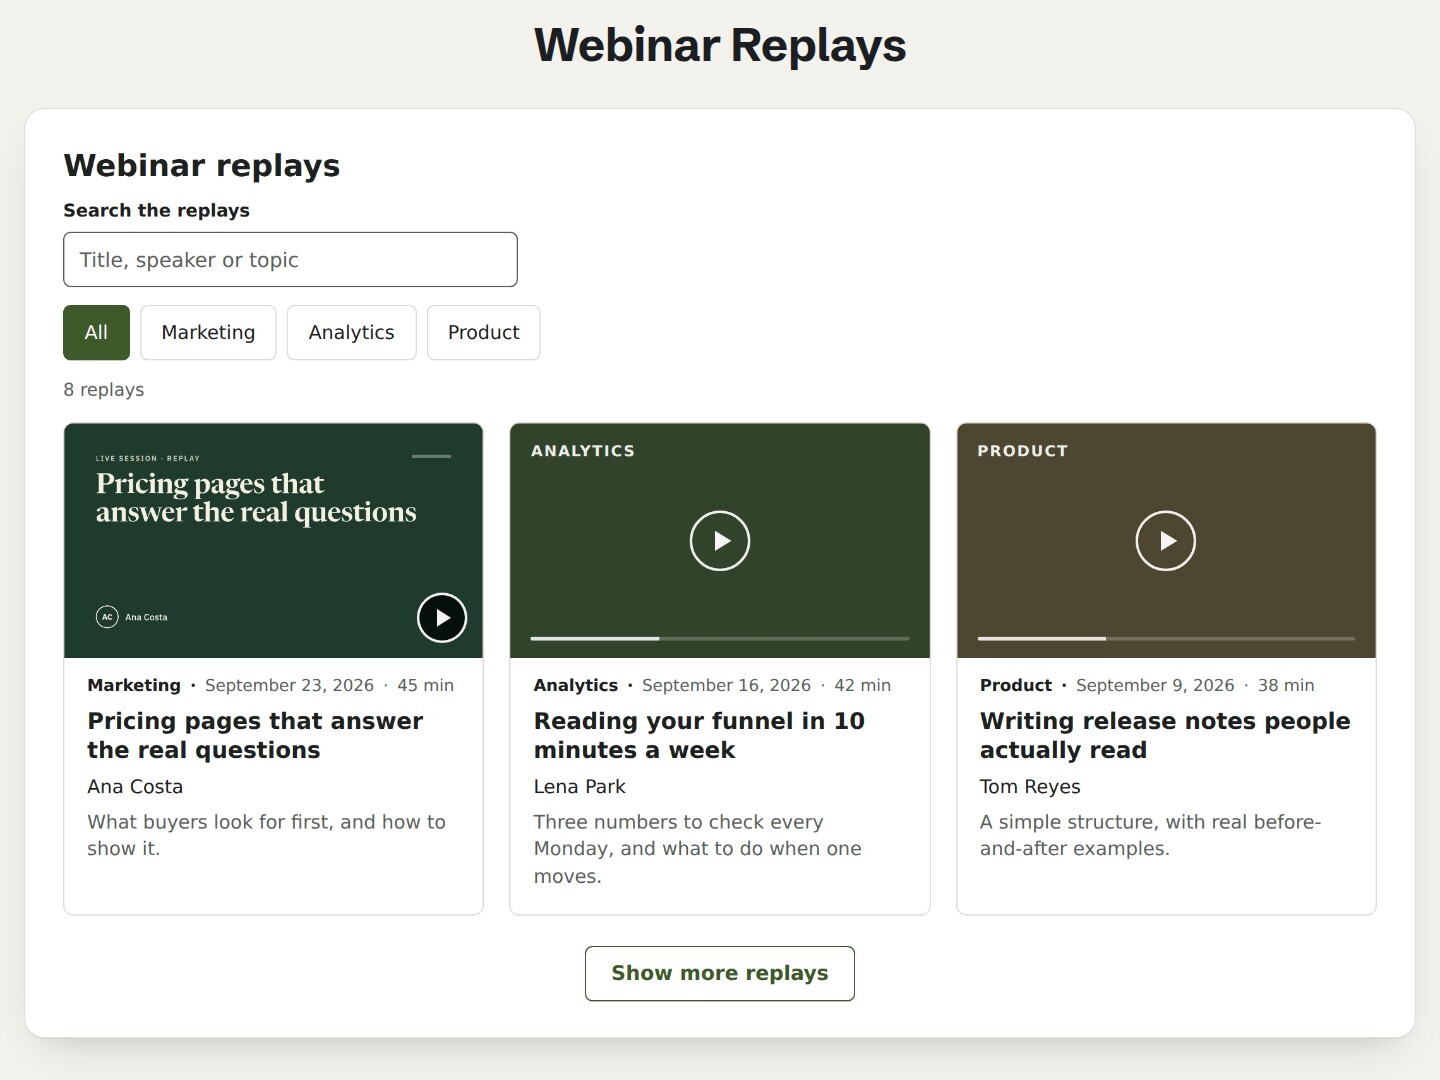
Task: Click LIVE SESSION · REPLAY caption on thumbnail
Action: point(148,458)
